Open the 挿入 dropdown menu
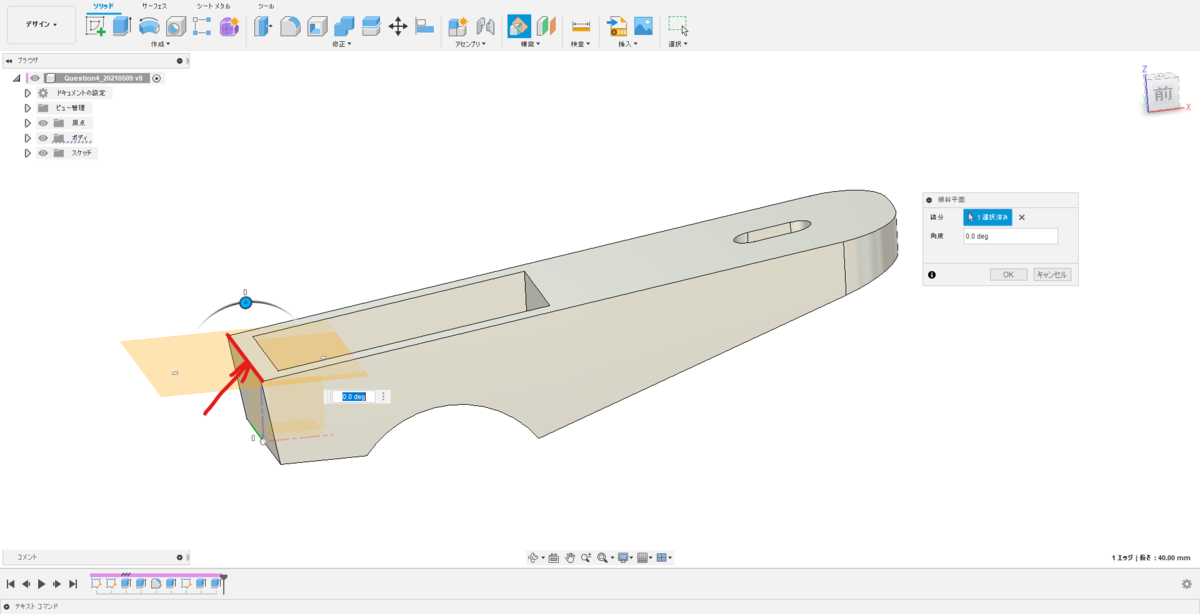This screenshot has height=614, width=1200. 630,44
